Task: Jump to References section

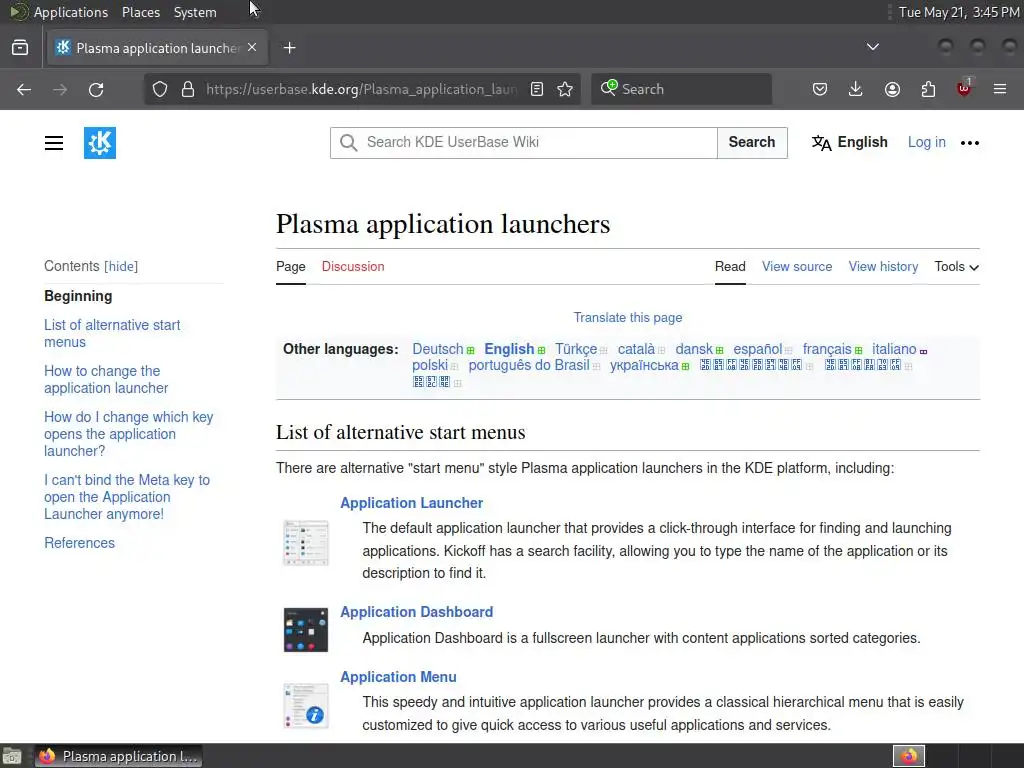Action: coord(80,543)
